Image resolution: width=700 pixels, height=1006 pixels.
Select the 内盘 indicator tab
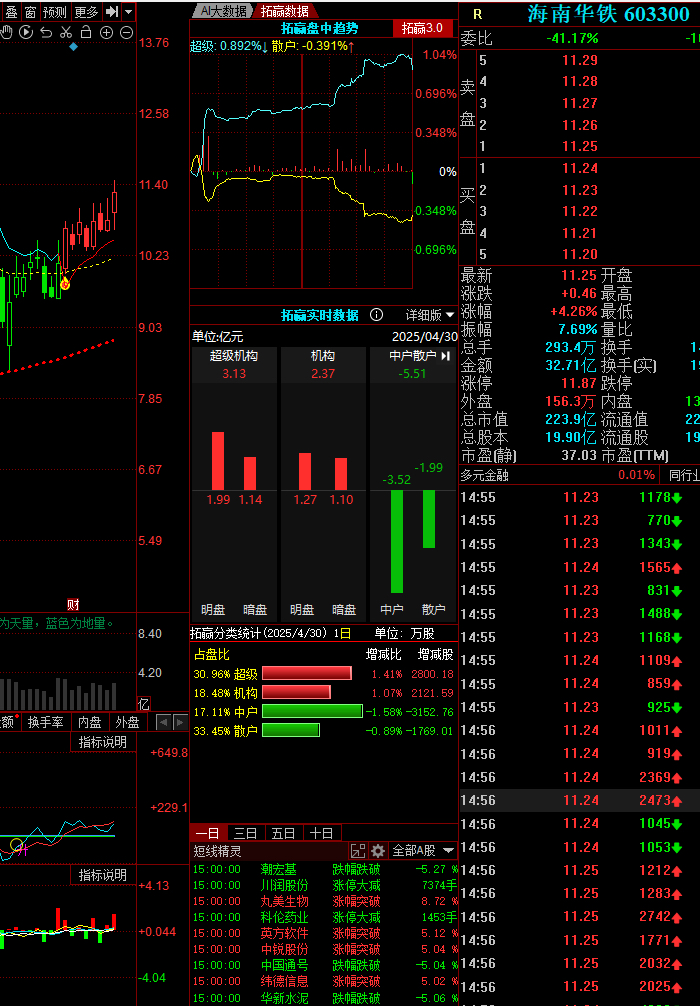tap(90, 722)
